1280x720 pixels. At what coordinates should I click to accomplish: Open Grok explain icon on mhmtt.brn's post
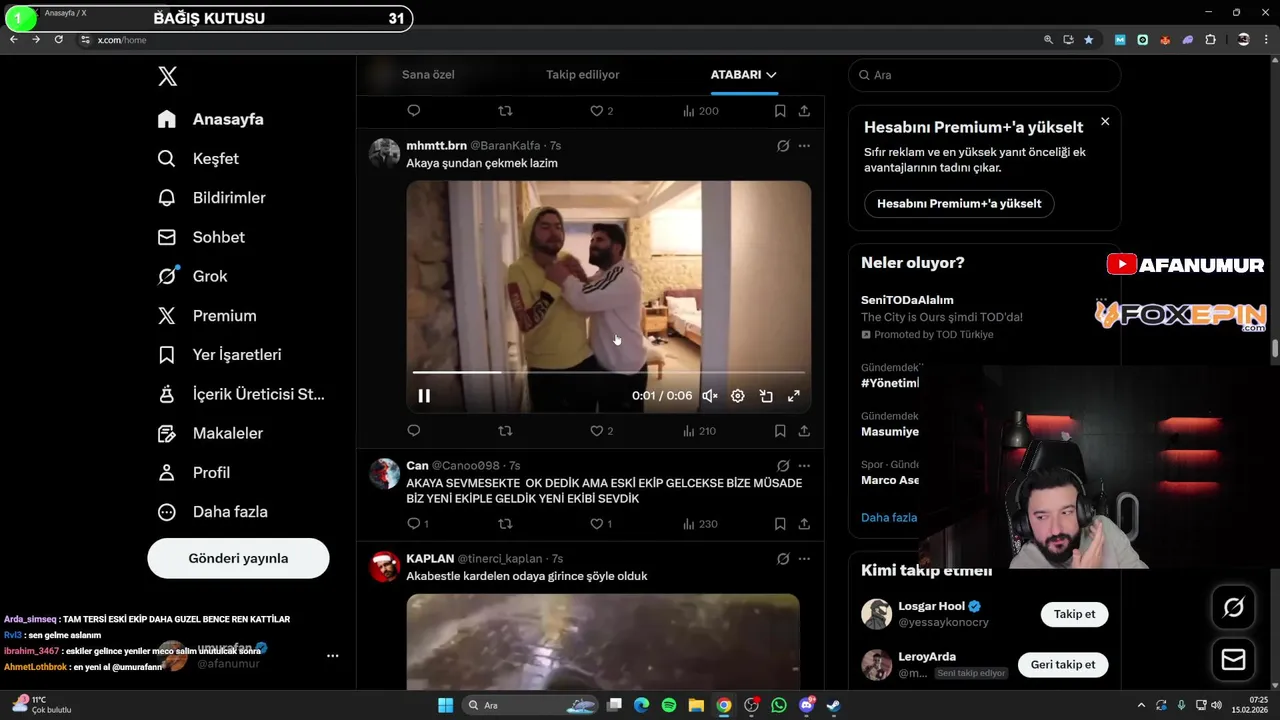(x=783, y=146)
